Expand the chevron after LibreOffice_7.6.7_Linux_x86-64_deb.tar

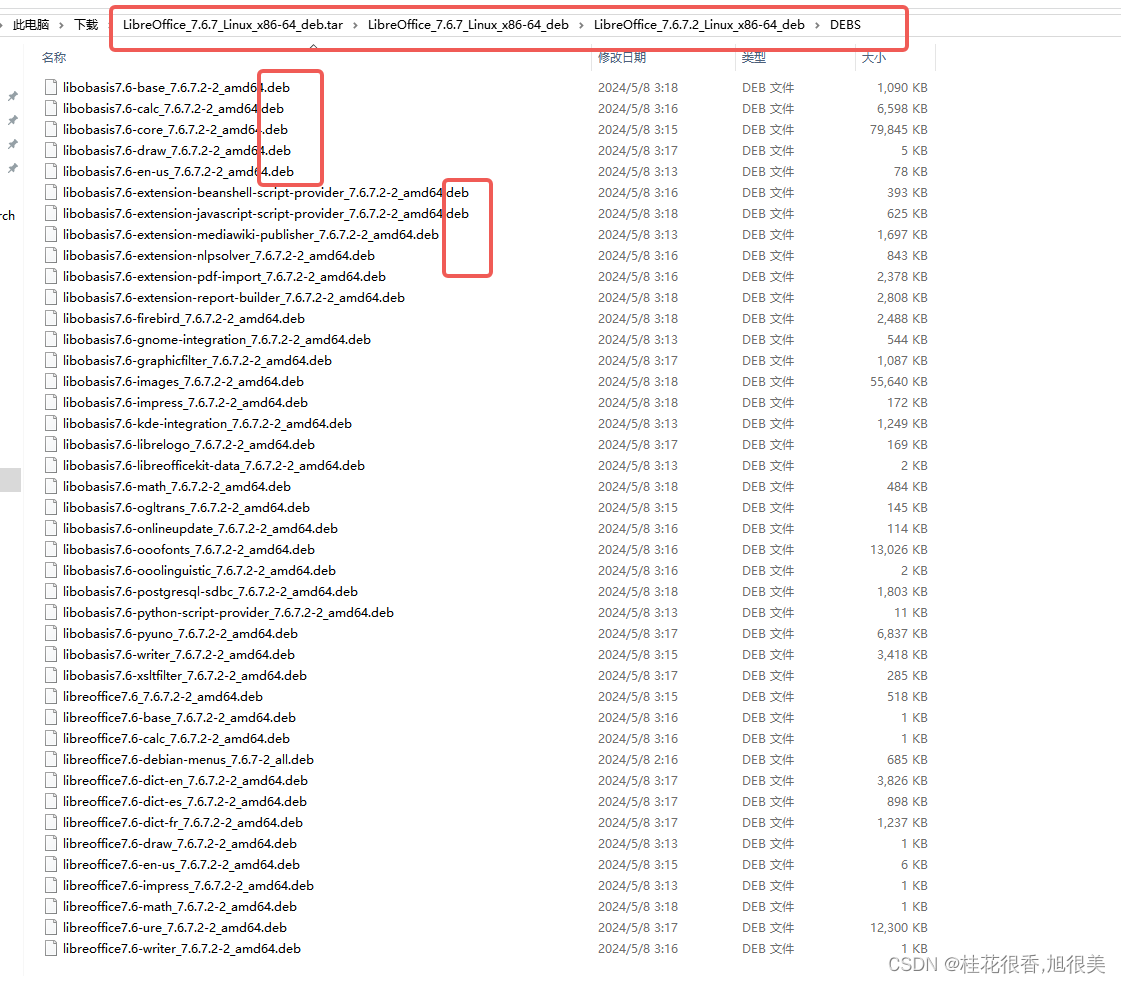[355, 25]
